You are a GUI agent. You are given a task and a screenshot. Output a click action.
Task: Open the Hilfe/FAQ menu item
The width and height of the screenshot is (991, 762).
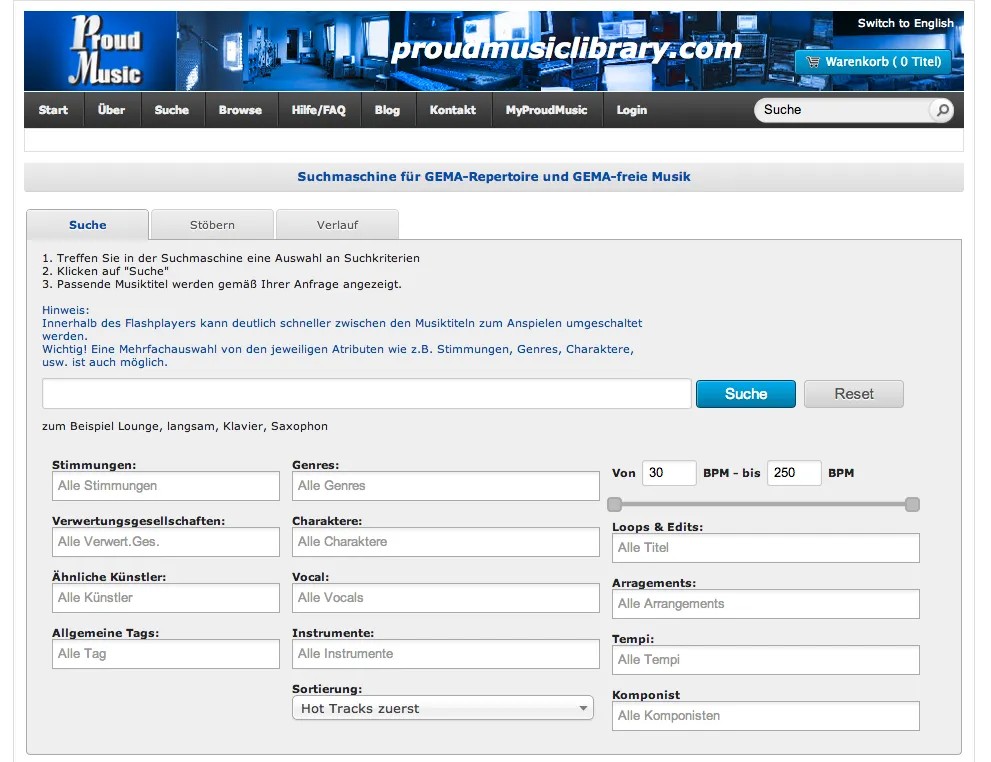point(318,110)
